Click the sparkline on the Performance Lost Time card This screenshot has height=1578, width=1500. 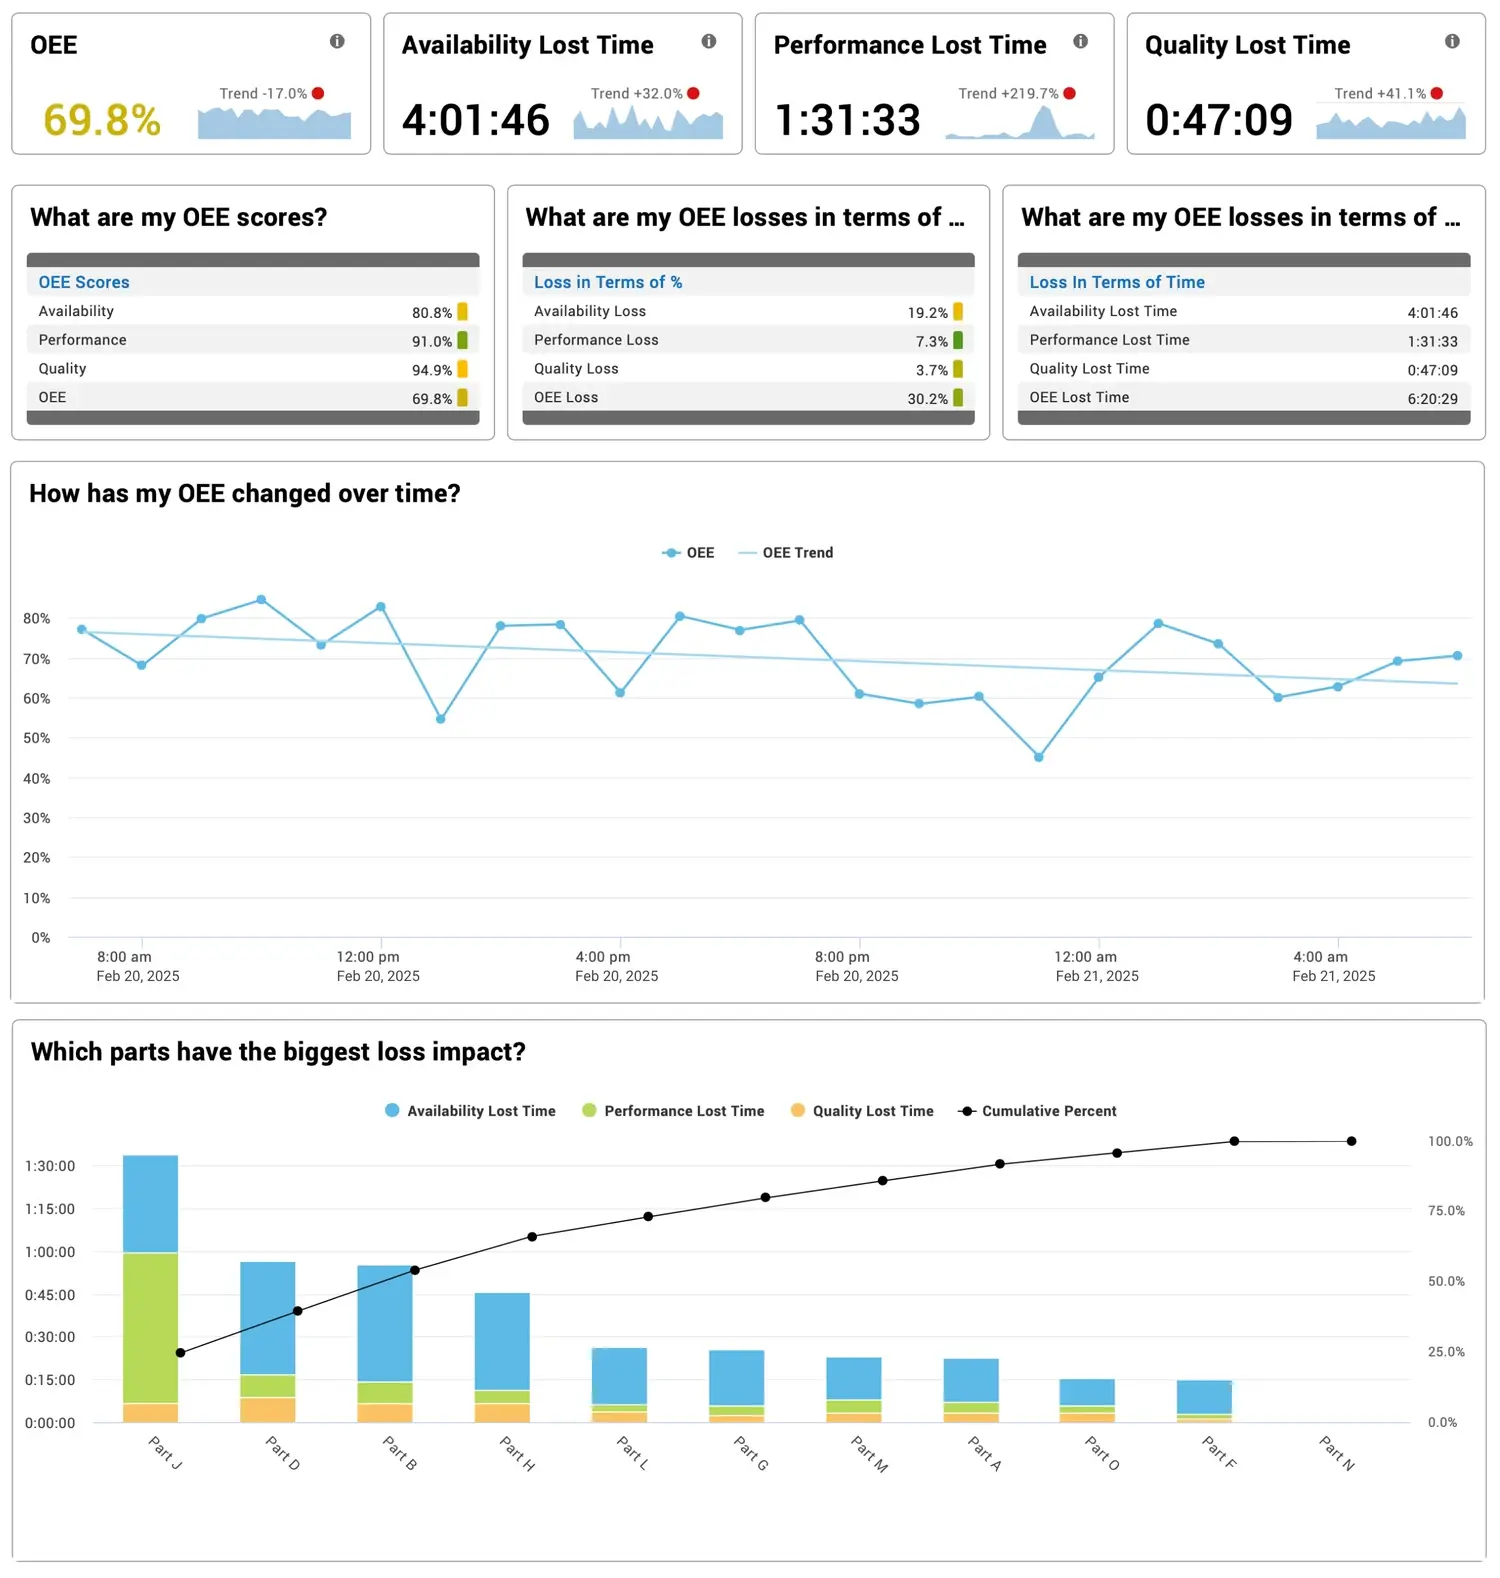(x=1020, y=123)
